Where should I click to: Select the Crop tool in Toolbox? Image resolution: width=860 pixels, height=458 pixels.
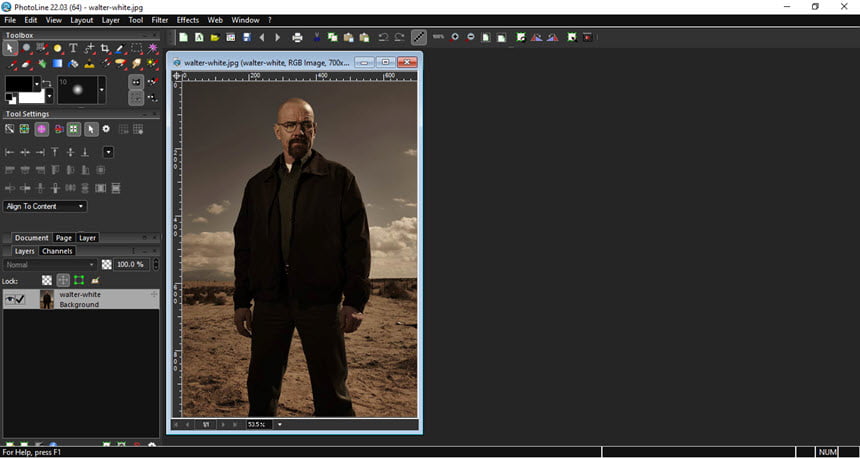[x=105, y=48]
